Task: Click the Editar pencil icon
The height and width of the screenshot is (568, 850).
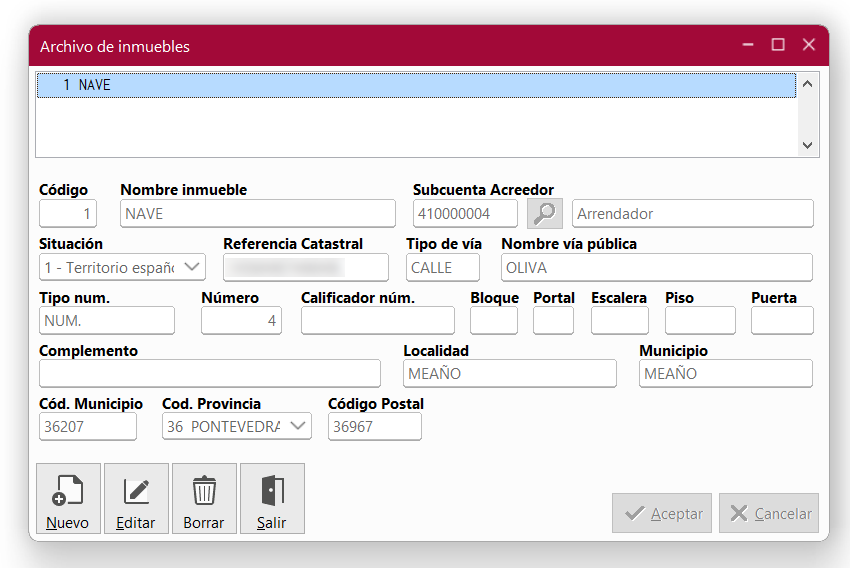Action: coord(136,492)
